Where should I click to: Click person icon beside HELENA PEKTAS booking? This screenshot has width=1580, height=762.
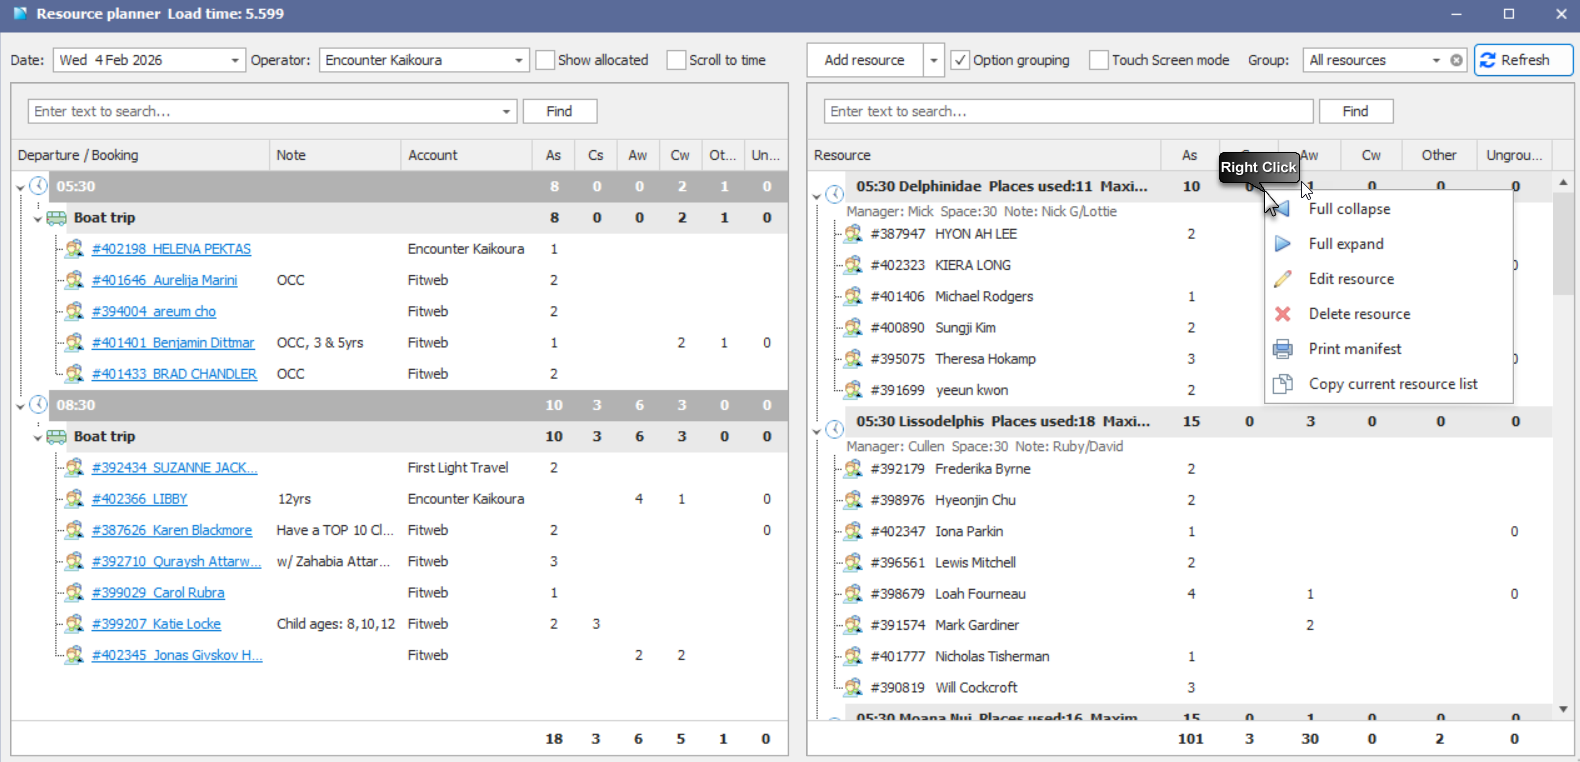74,249
